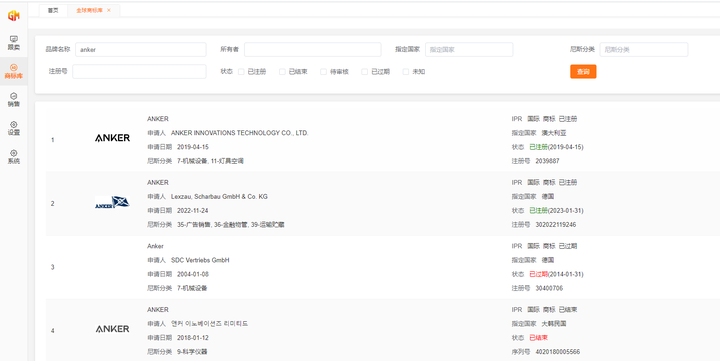Open the 指定国家 dropdown

(469, 50)
